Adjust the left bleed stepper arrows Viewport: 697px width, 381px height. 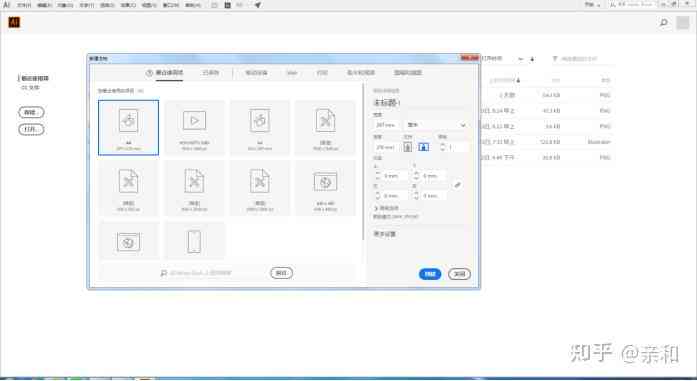point(378,196)
